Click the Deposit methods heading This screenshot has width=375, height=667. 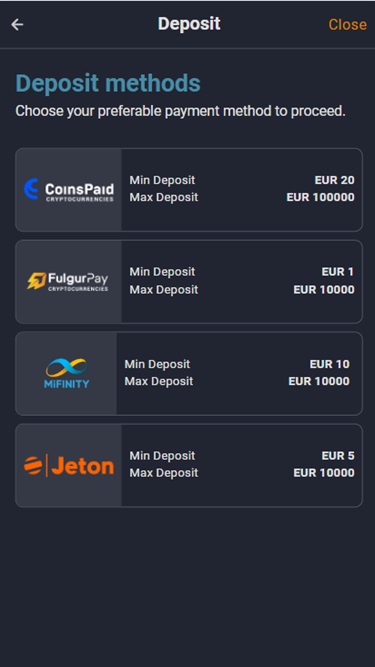[108, 83]
